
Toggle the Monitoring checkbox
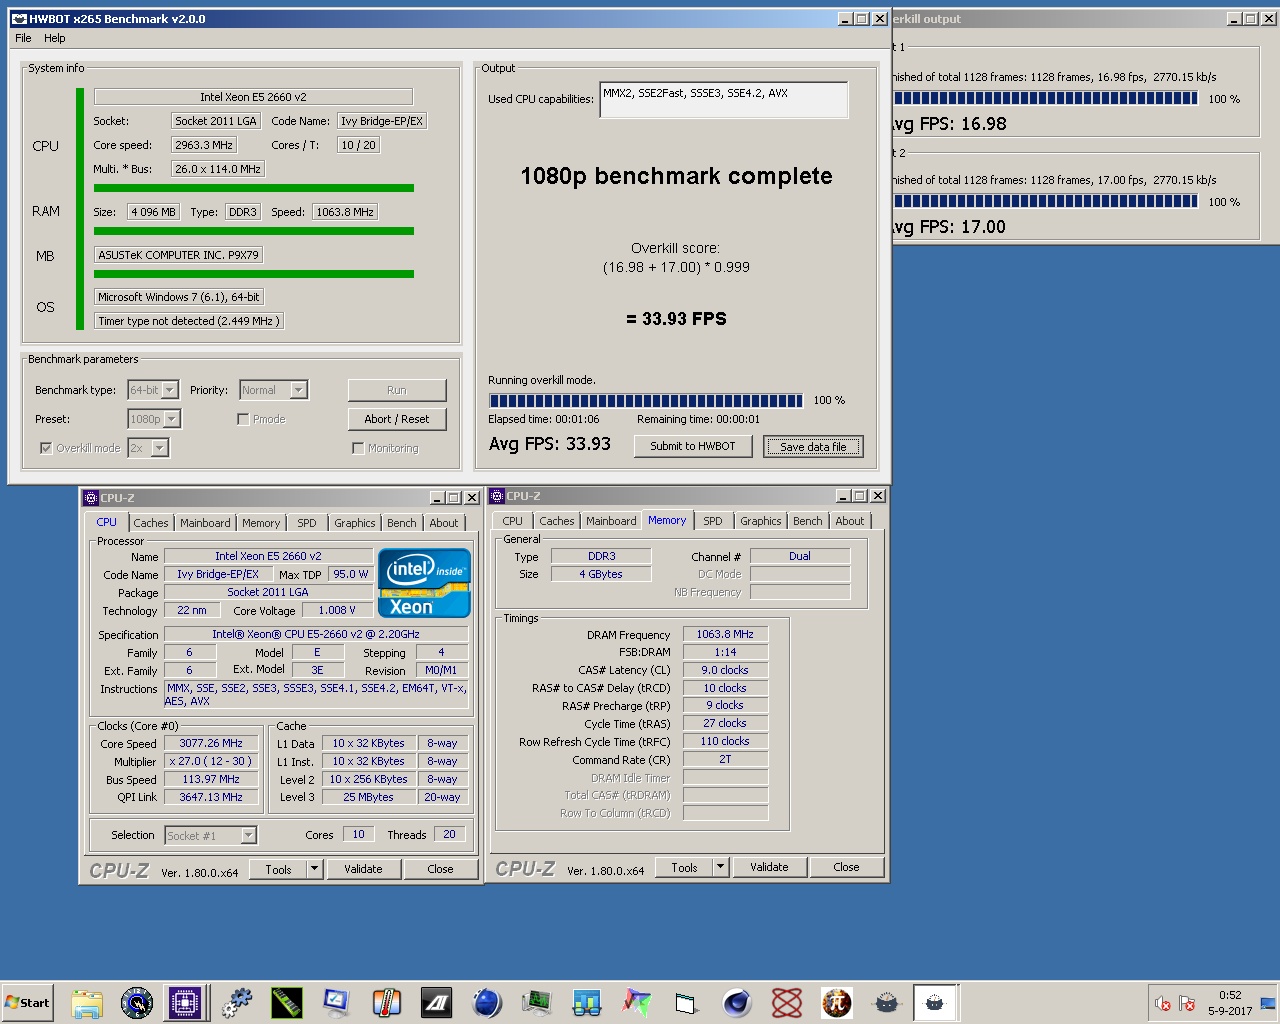click(358, 448)
